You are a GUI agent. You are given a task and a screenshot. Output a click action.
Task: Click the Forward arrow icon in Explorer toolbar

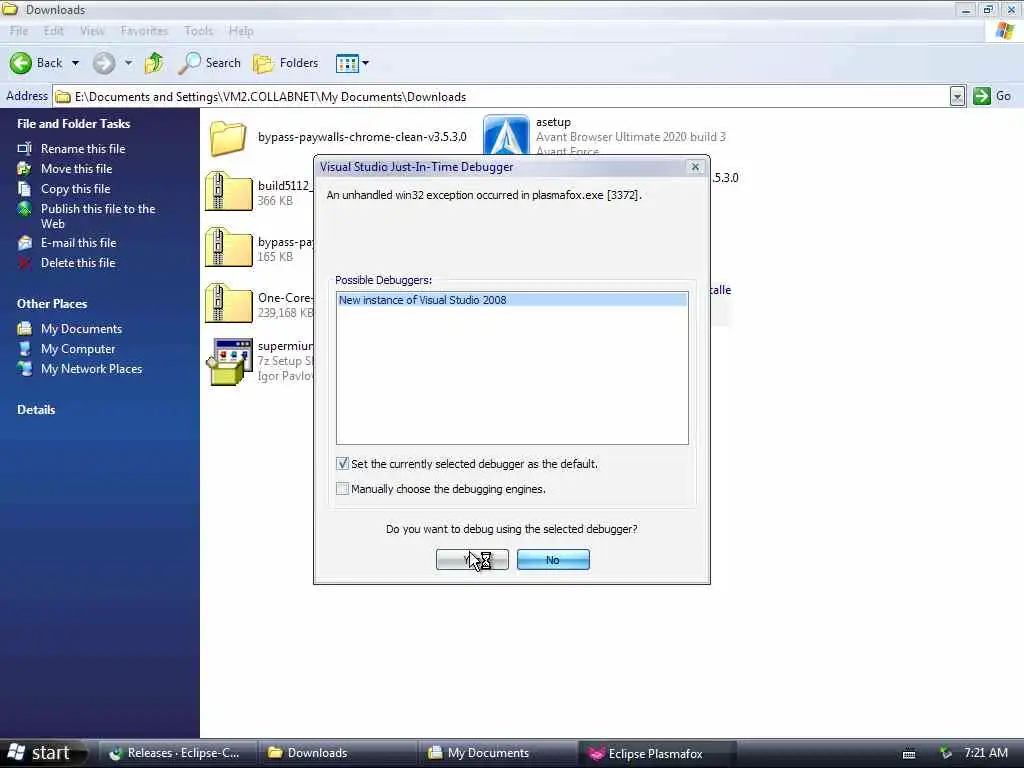click(x=103, y=63)
